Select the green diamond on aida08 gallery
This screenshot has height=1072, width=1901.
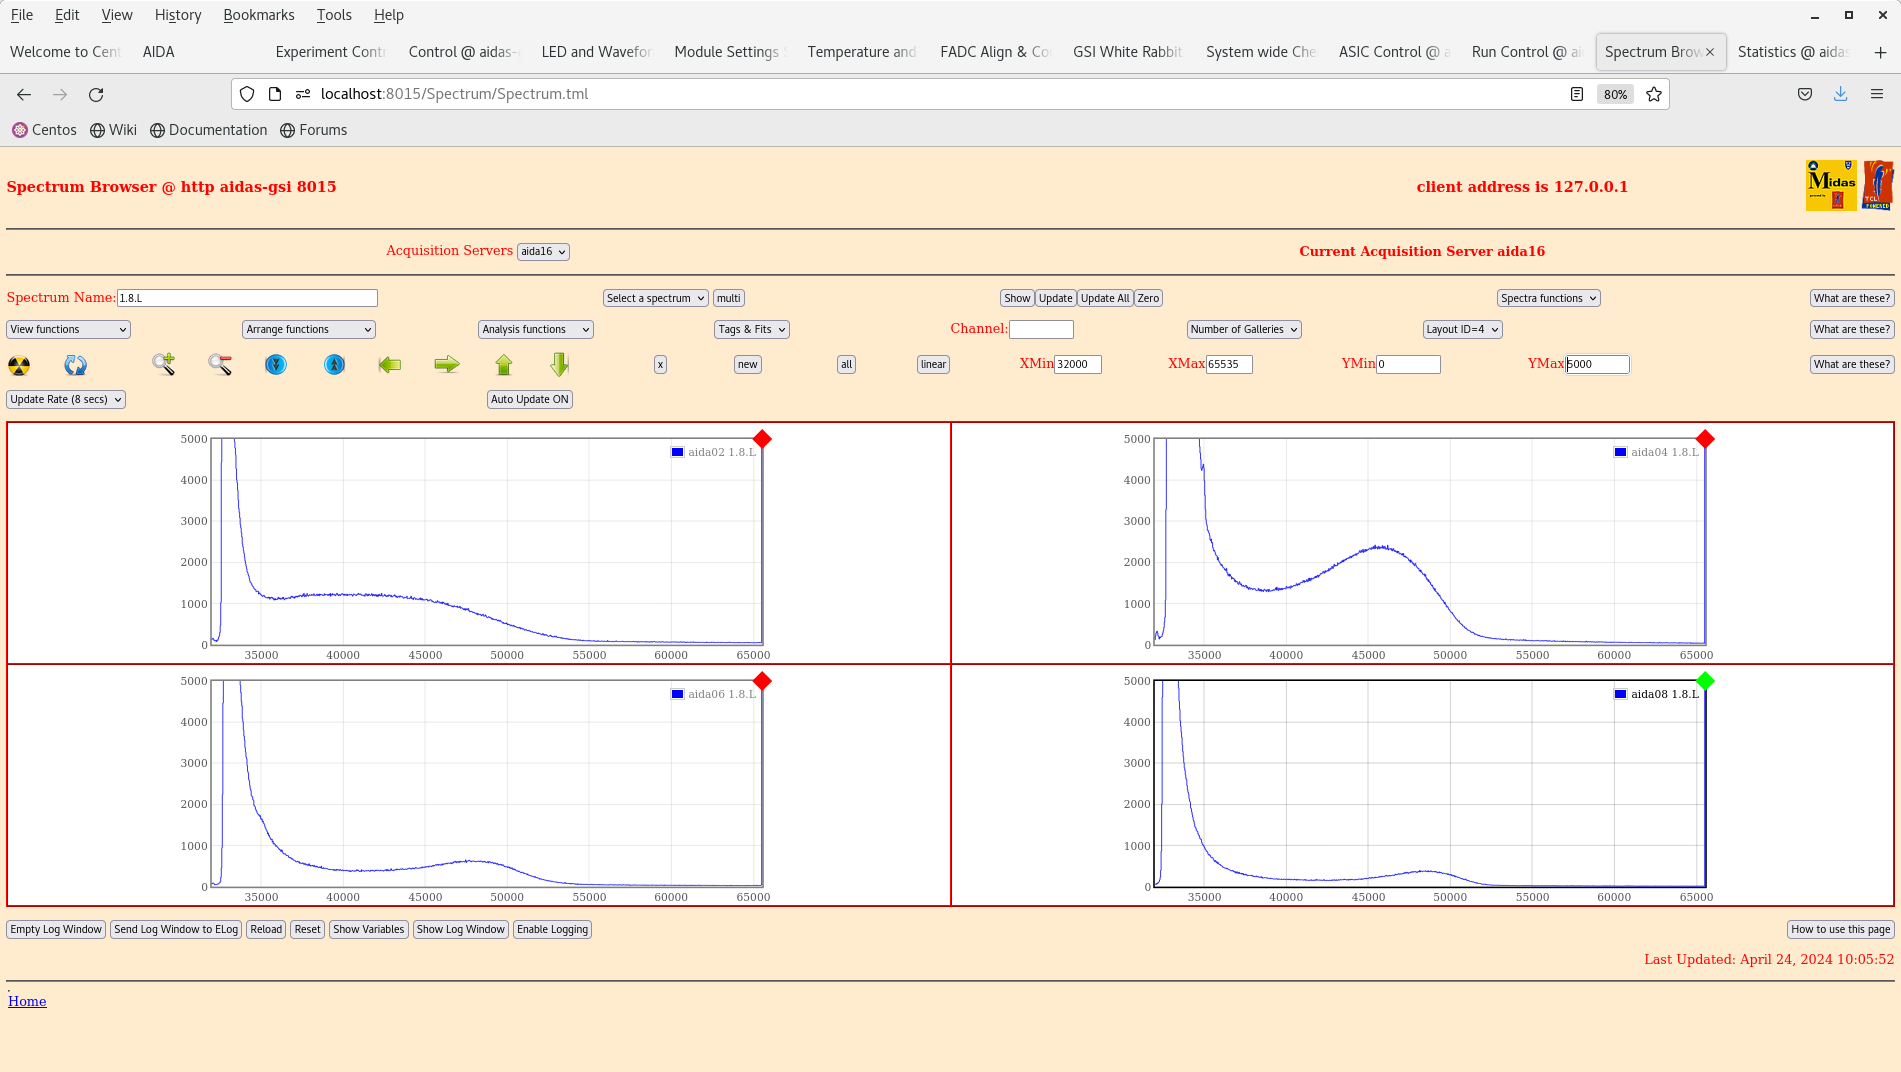click(x=1705, y=681)
